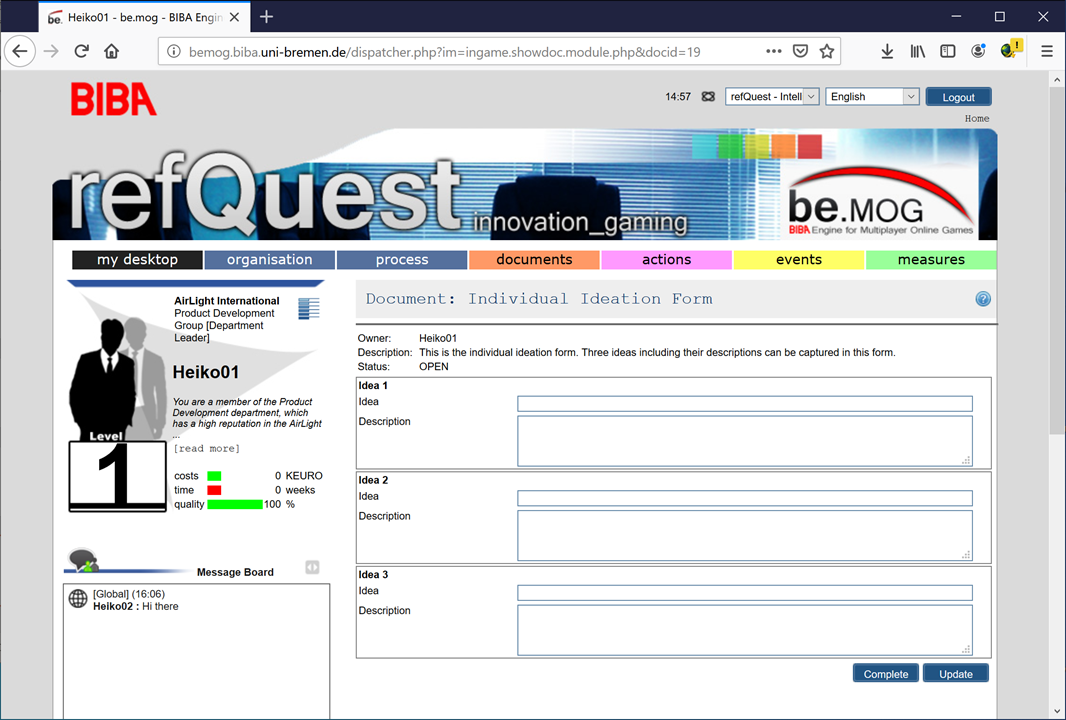Viewport: 1066px width, 720px height.
Task: Click the blue bar chart icon near AirLight International
Action: [x=309, y=308]
